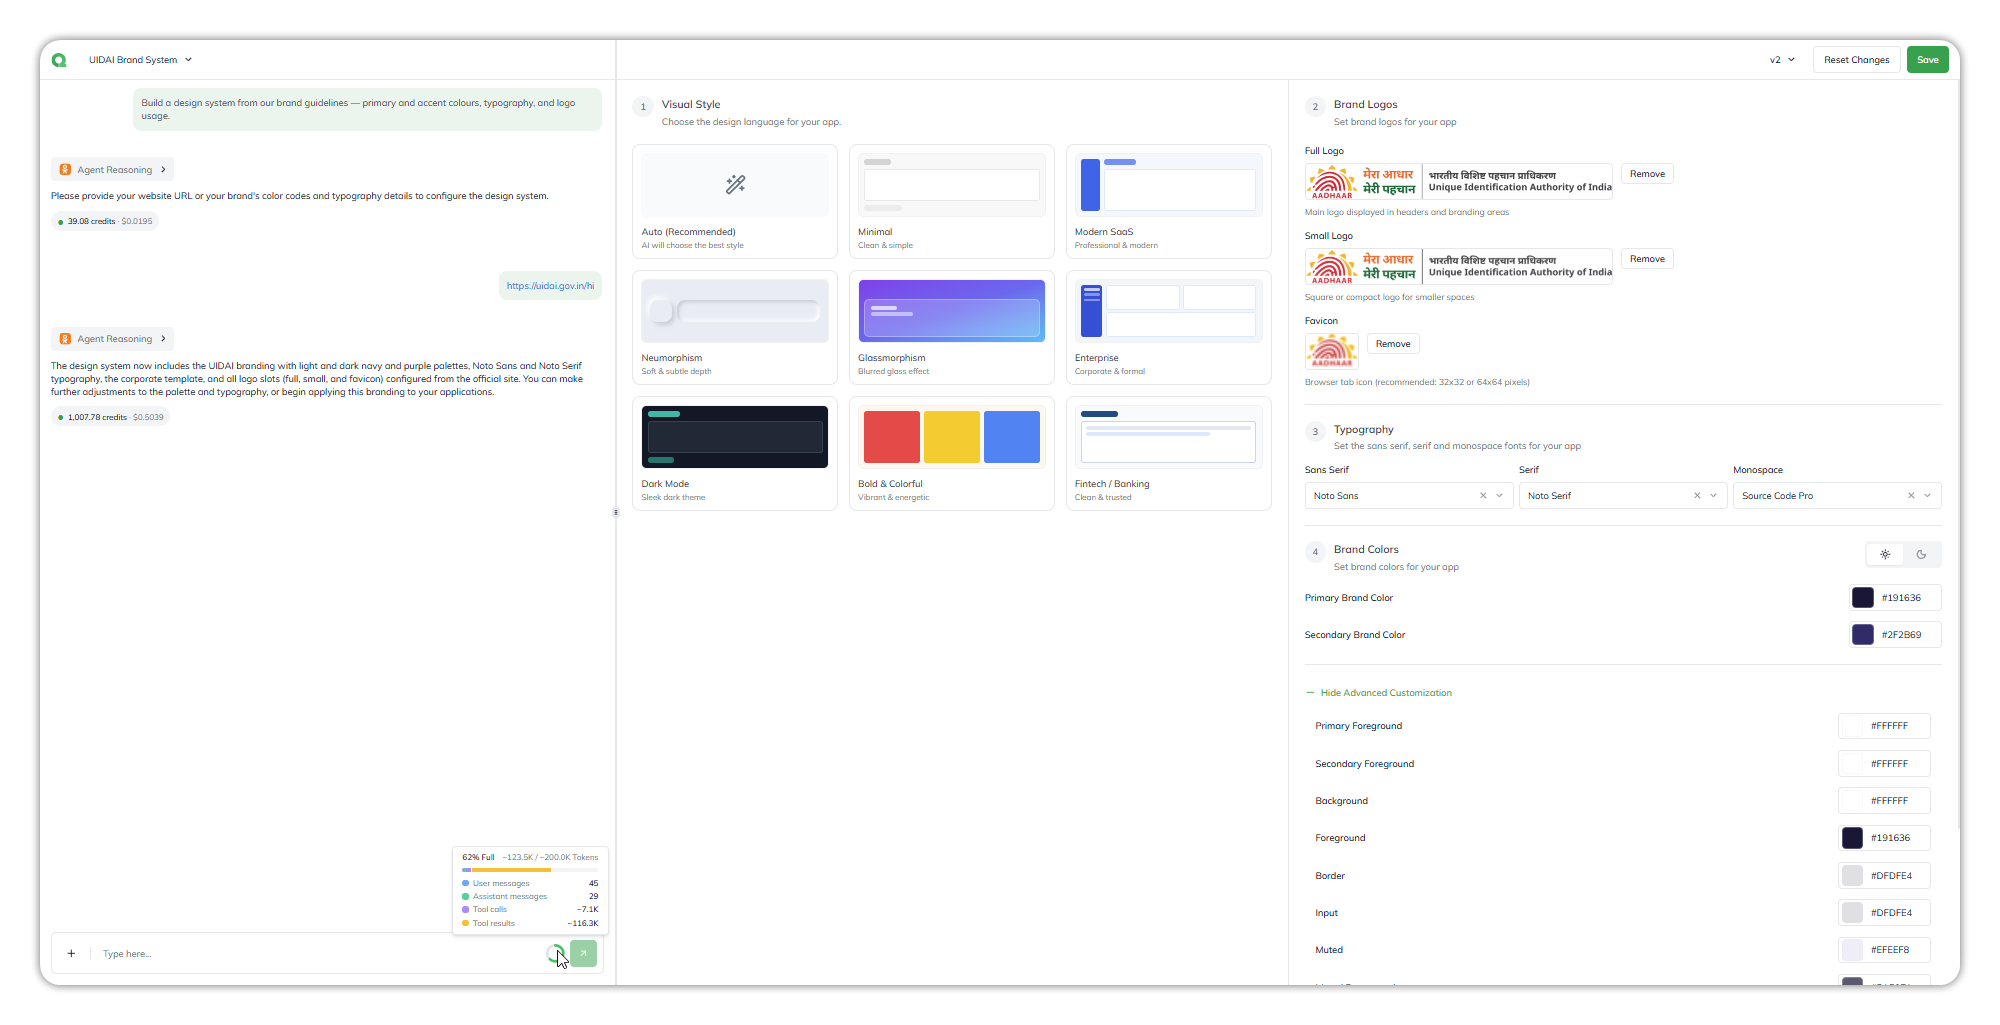Open the v2 version dropdown
2000x1025 pixels.
click(x=1782, y=60)
